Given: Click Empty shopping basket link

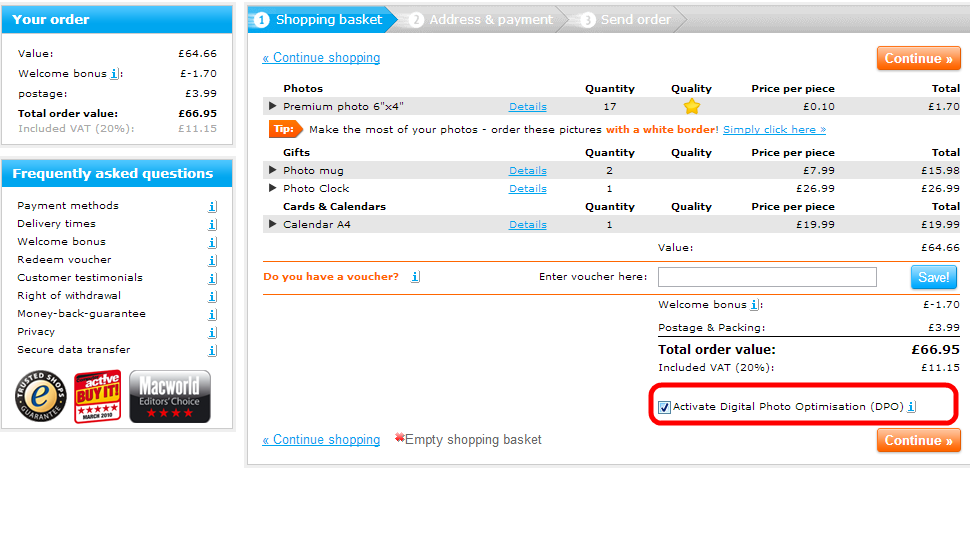Looking at the screenshot, I should coord(473,440).
